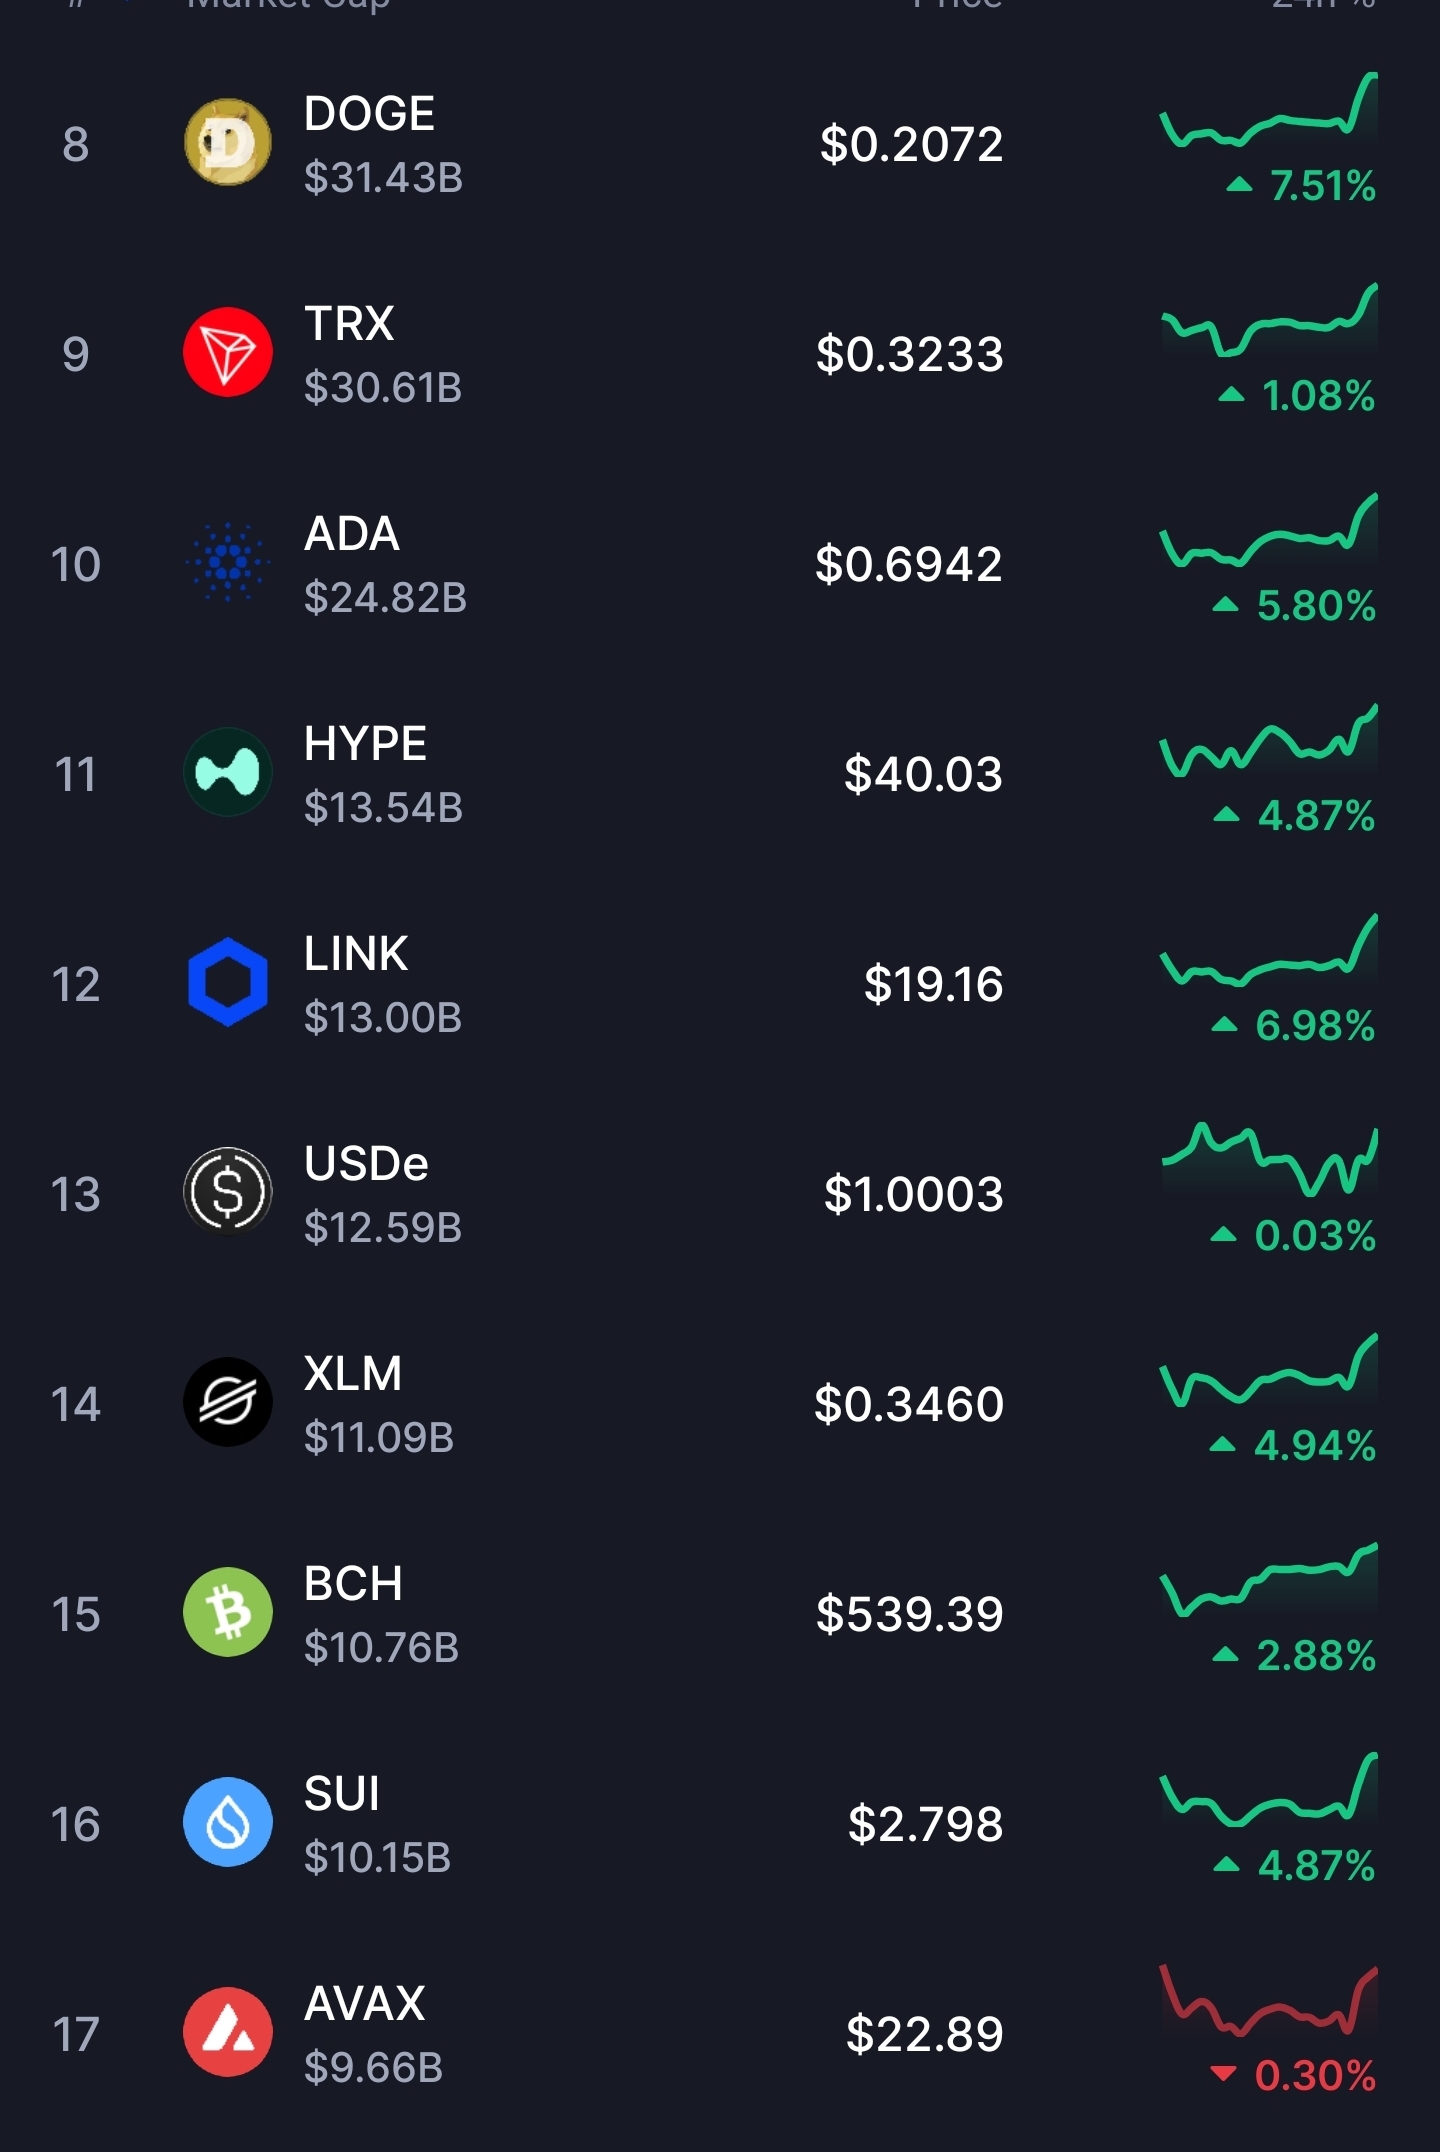Open Cardano via its dotted logo
1440x2152 pixels.
pos(228,563)
